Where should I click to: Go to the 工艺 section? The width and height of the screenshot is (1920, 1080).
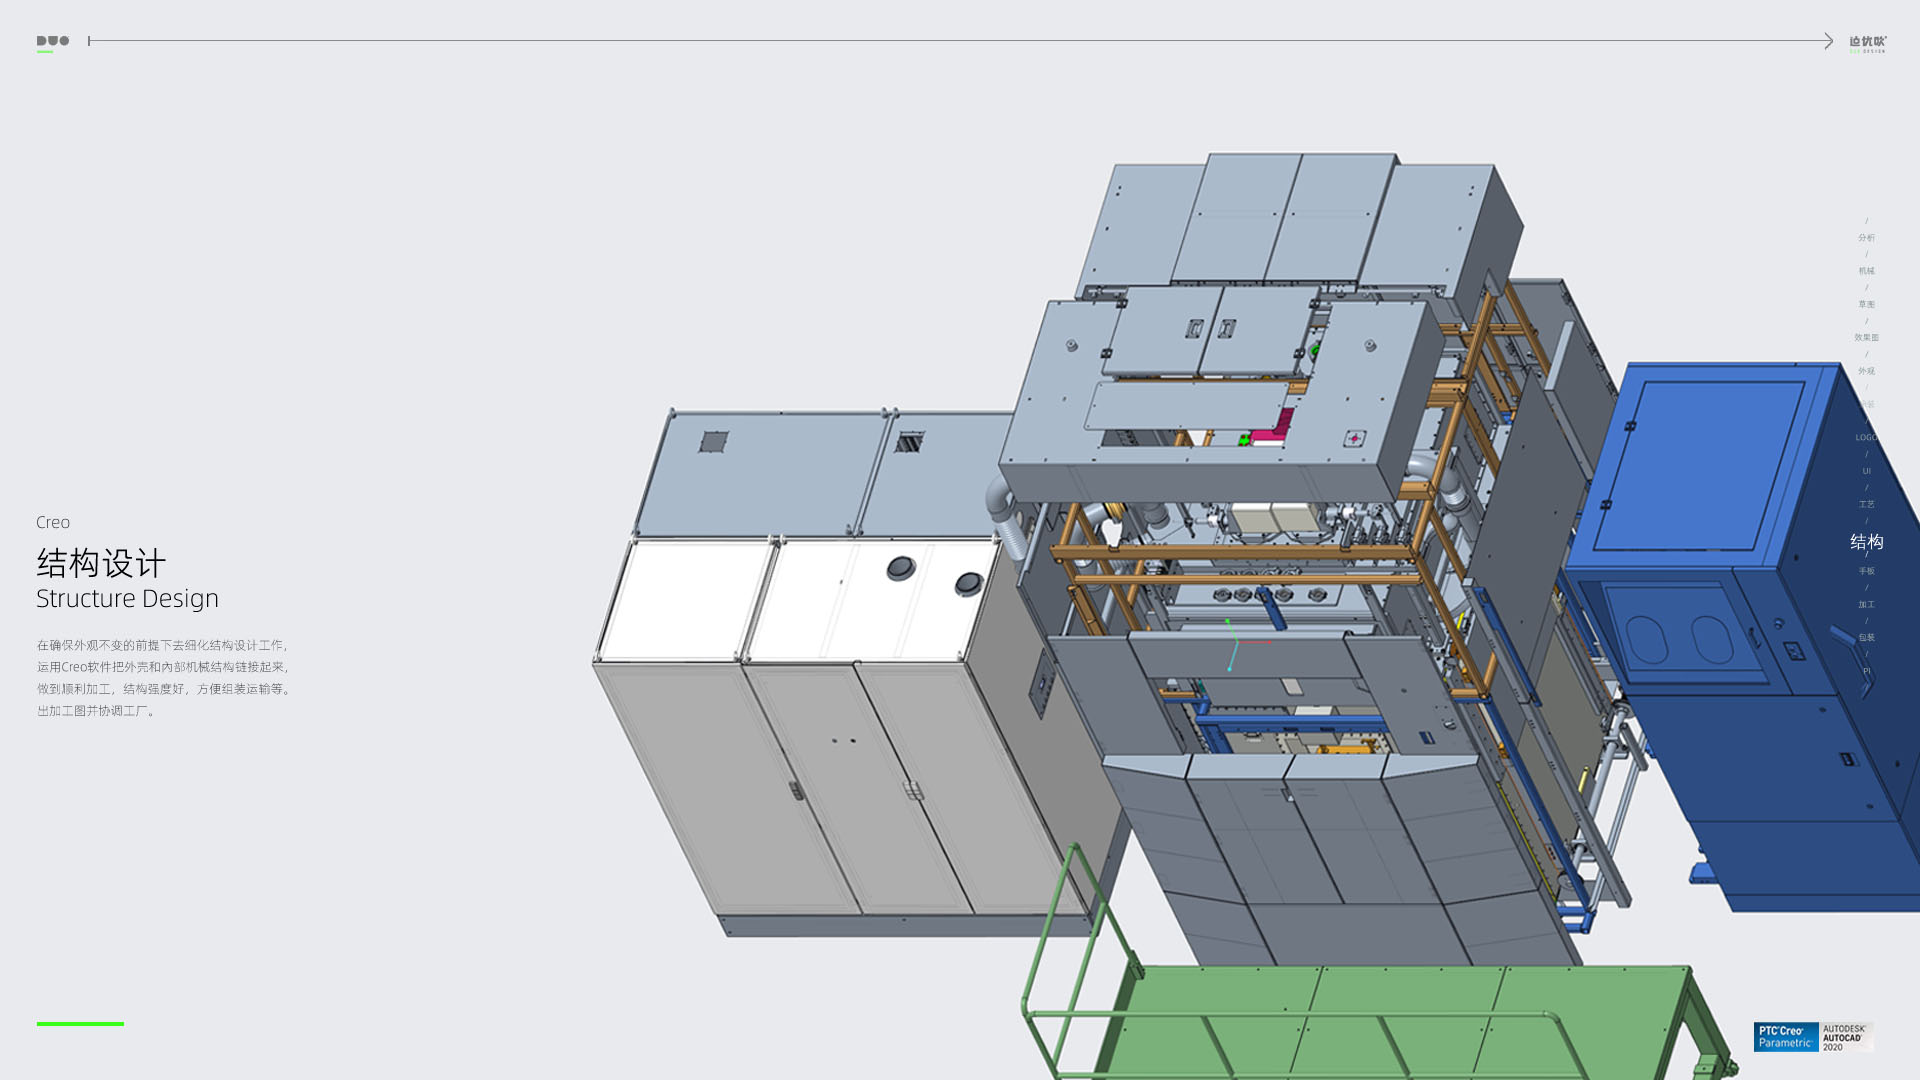point(1866,504)
